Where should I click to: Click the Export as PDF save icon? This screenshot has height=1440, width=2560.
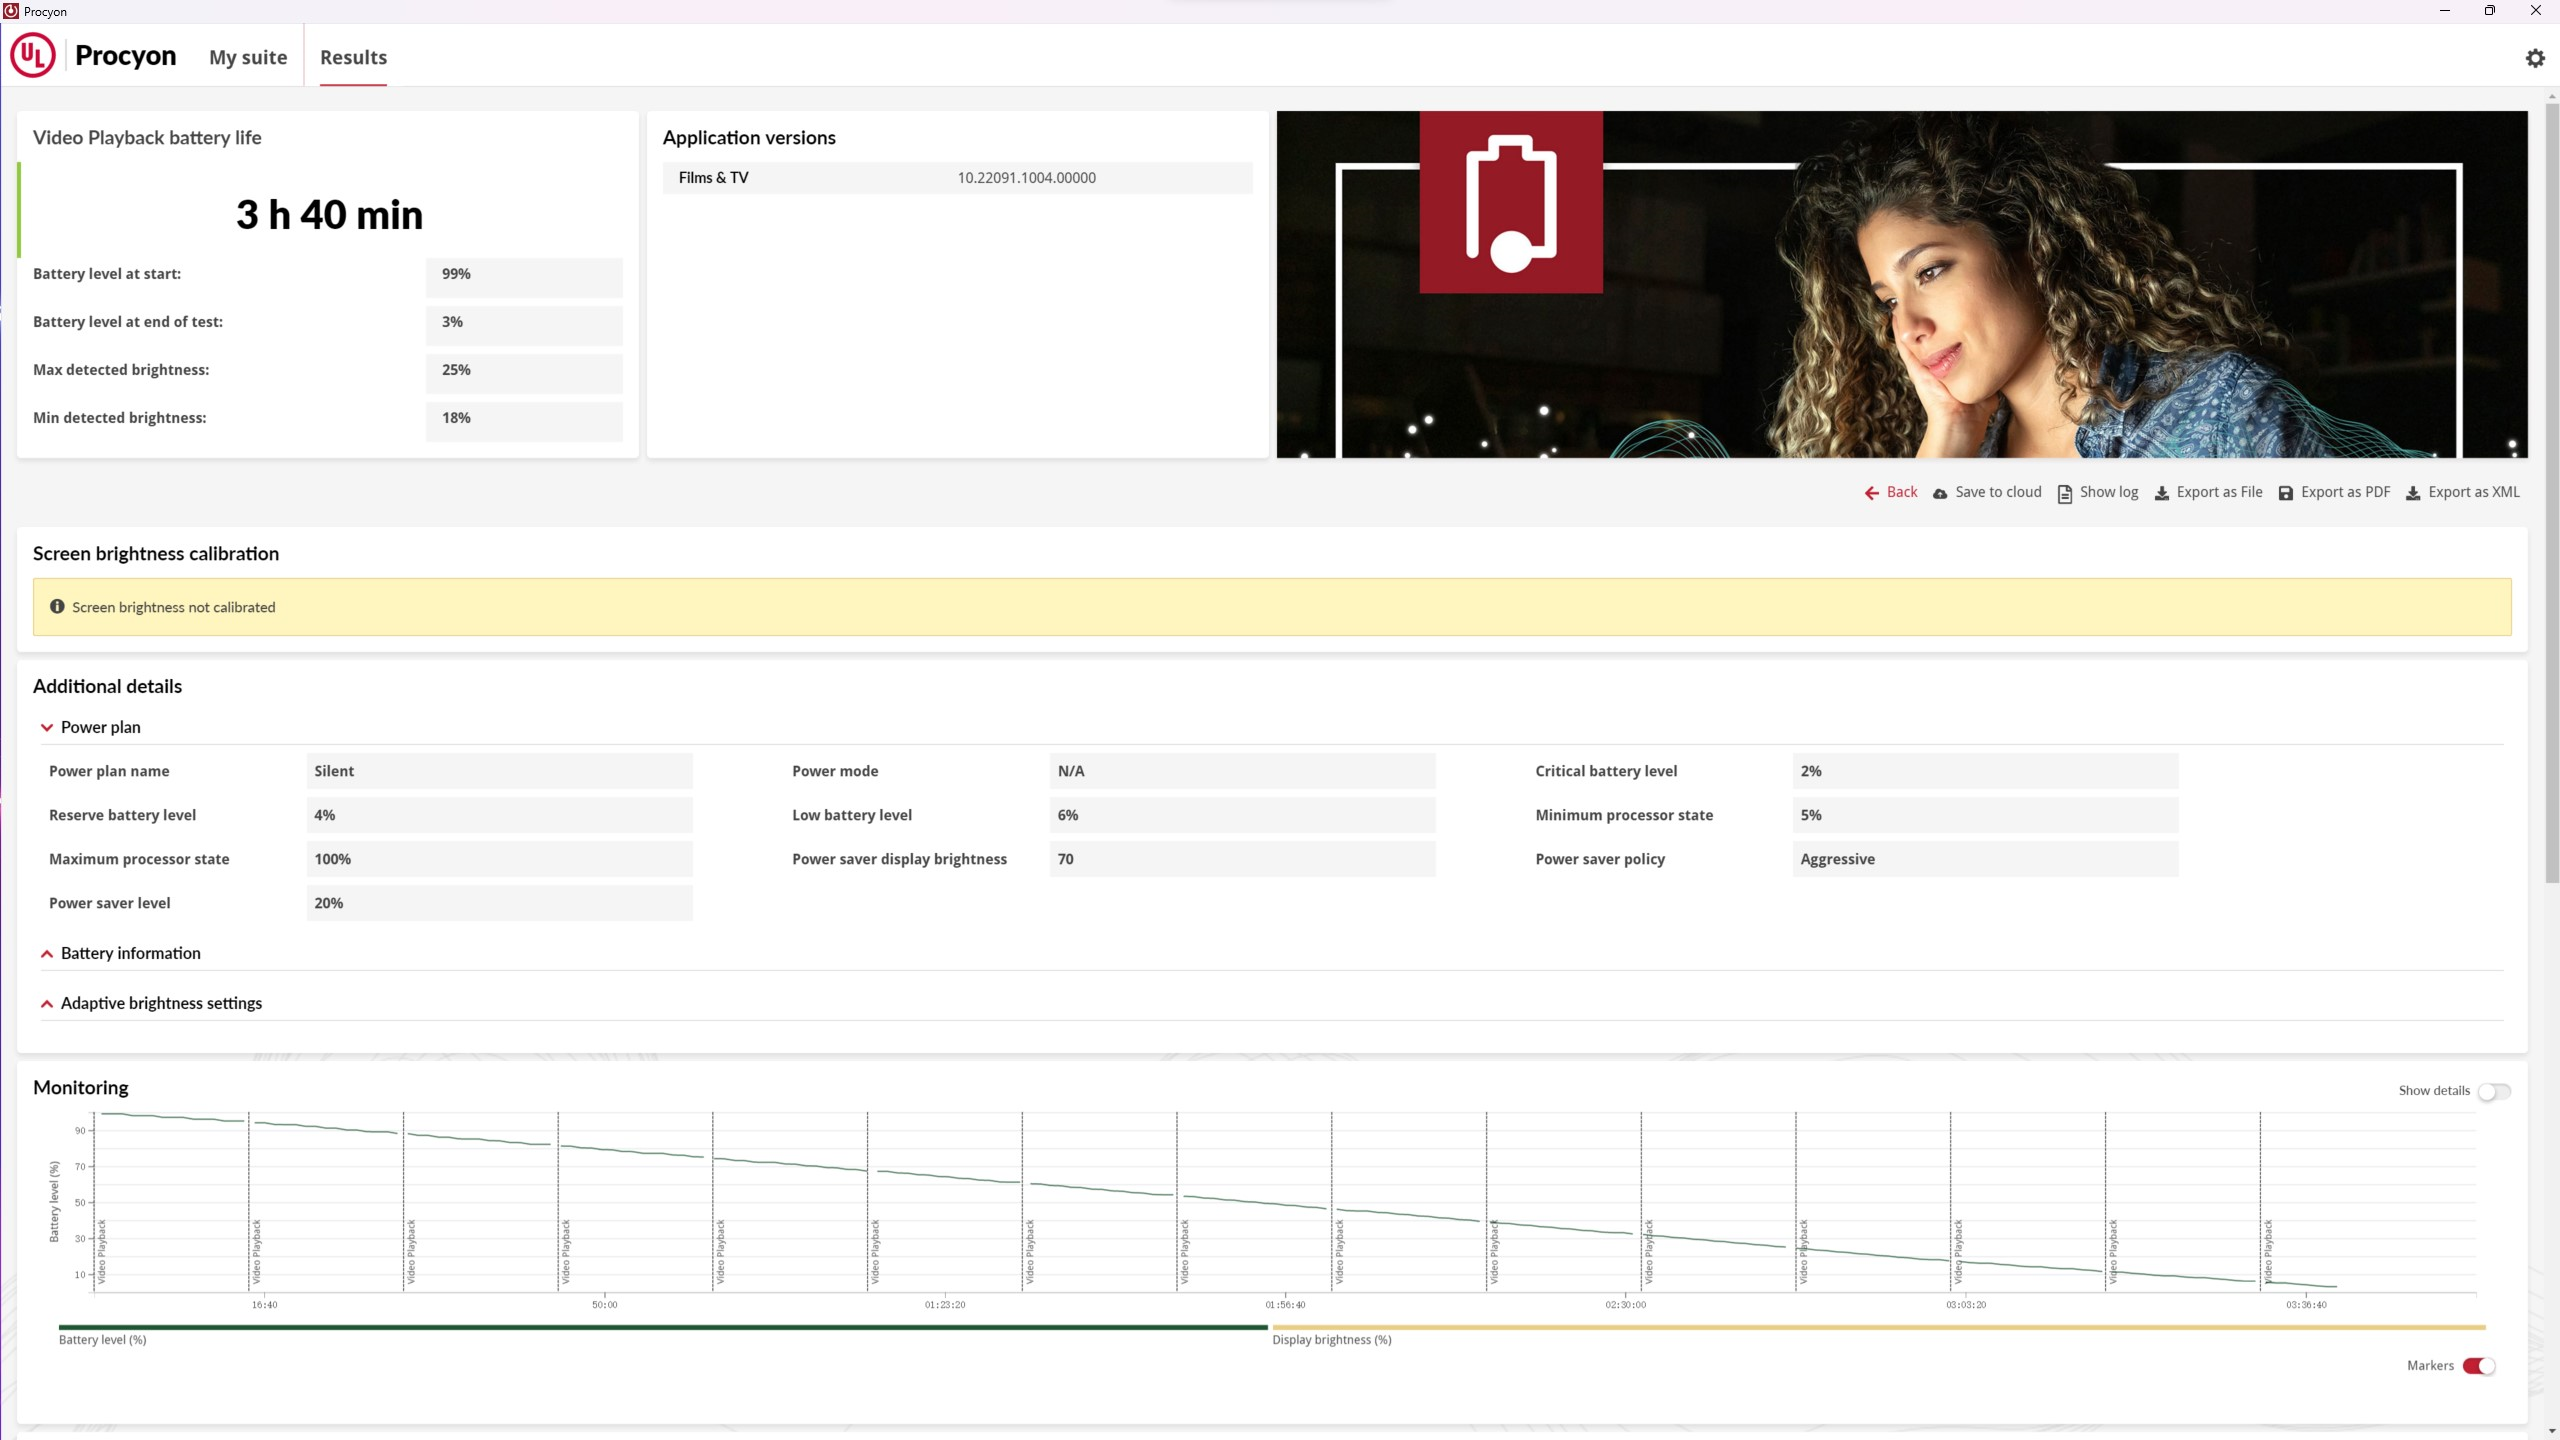click(2286, 493)
